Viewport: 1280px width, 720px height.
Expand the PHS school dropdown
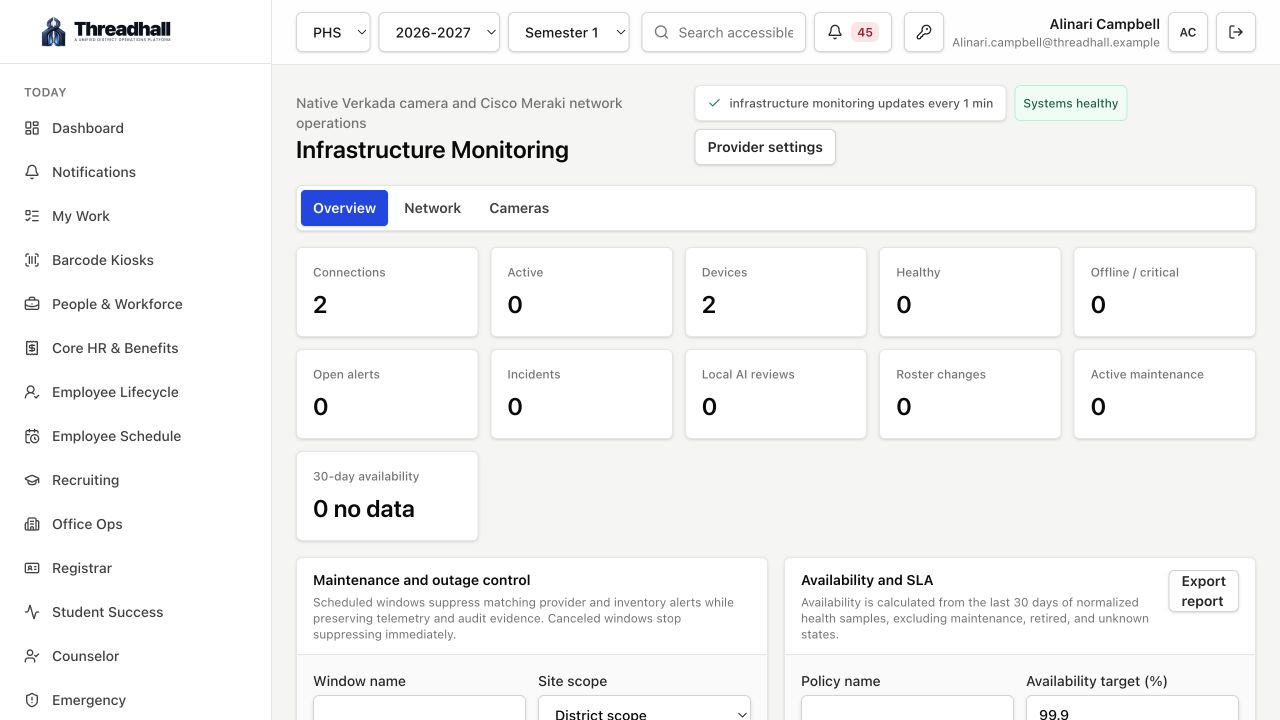(x=333, y=32)
